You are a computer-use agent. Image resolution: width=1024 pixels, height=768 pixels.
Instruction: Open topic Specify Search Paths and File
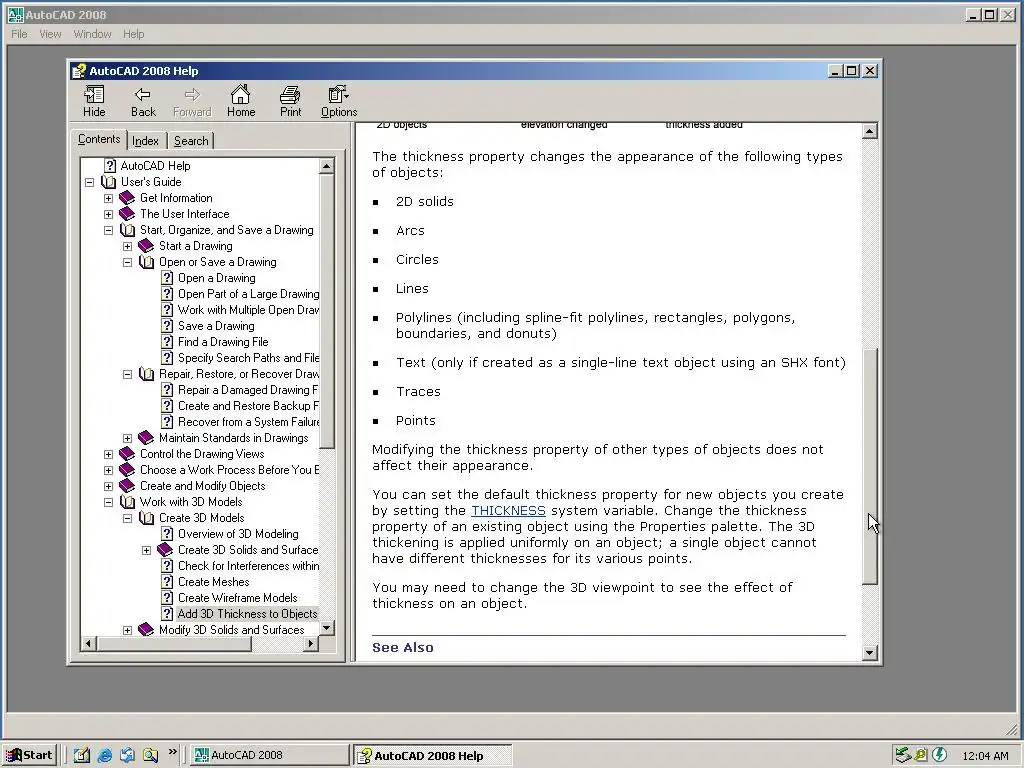[x=248, y=358]
